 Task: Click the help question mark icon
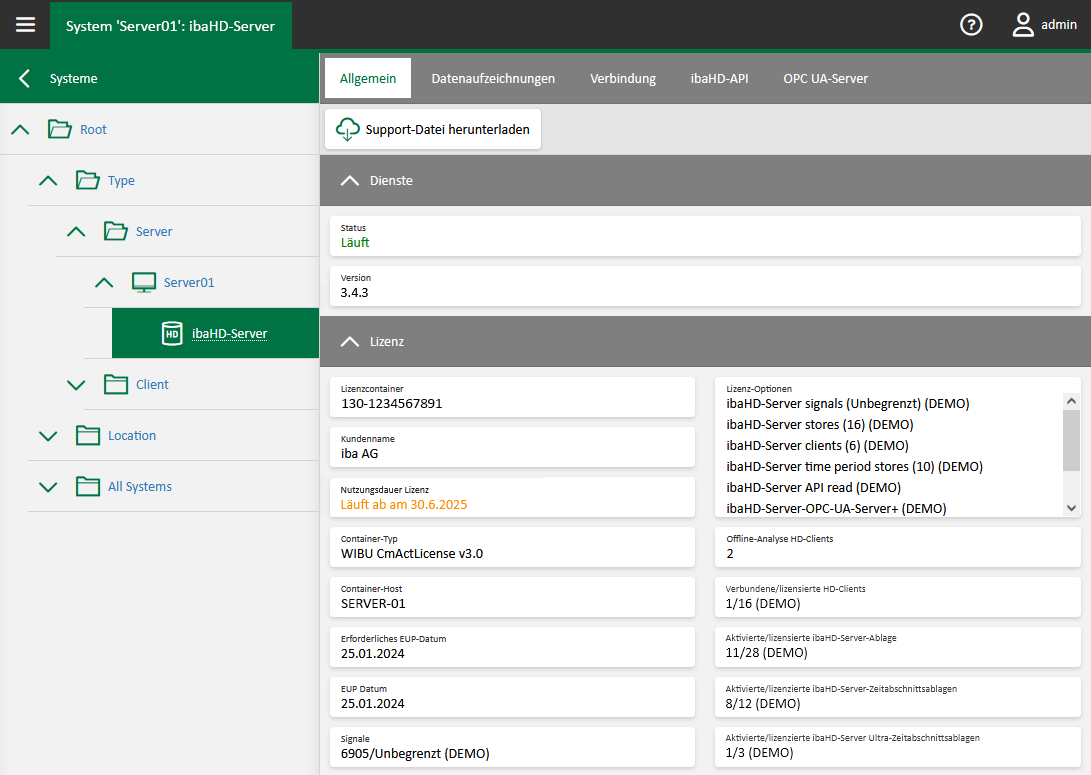[x=971, y=25]
